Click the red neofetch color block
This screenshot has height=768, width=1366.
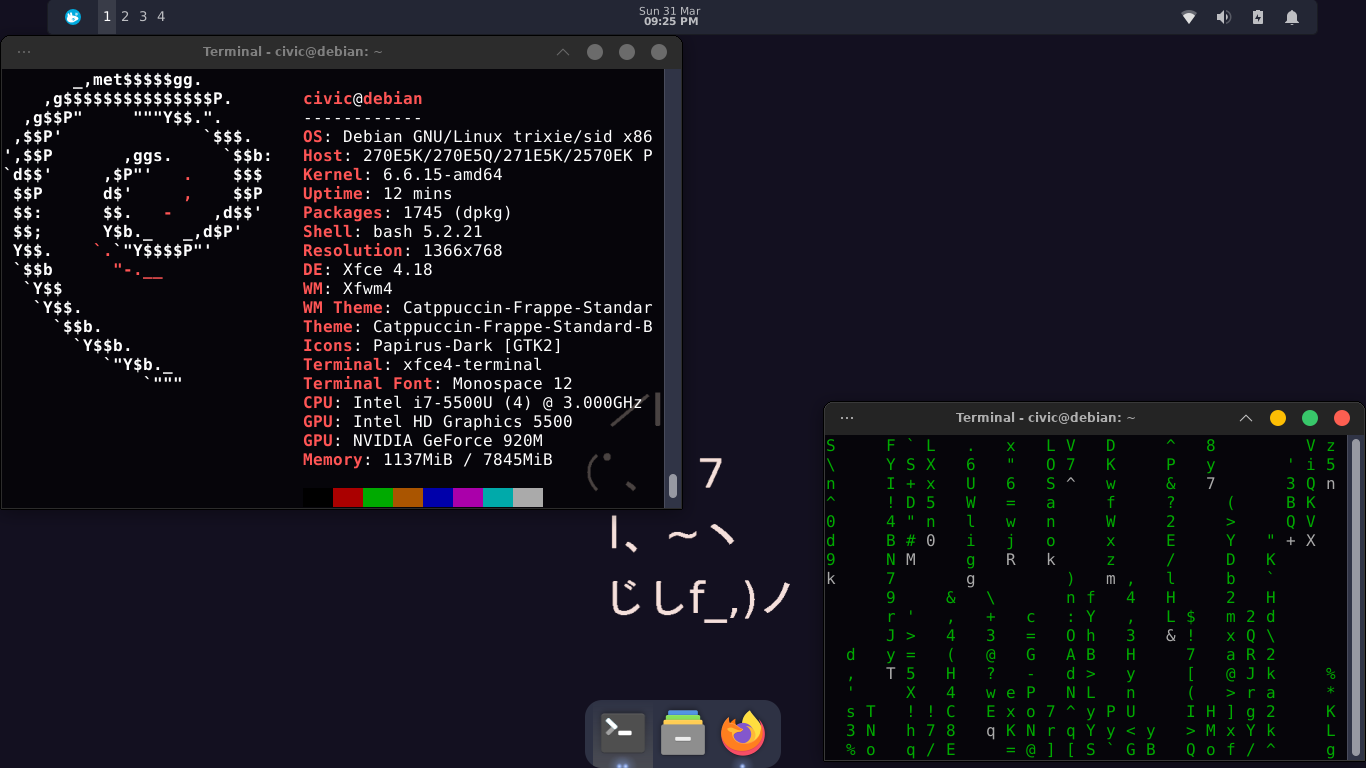[348, 497]
